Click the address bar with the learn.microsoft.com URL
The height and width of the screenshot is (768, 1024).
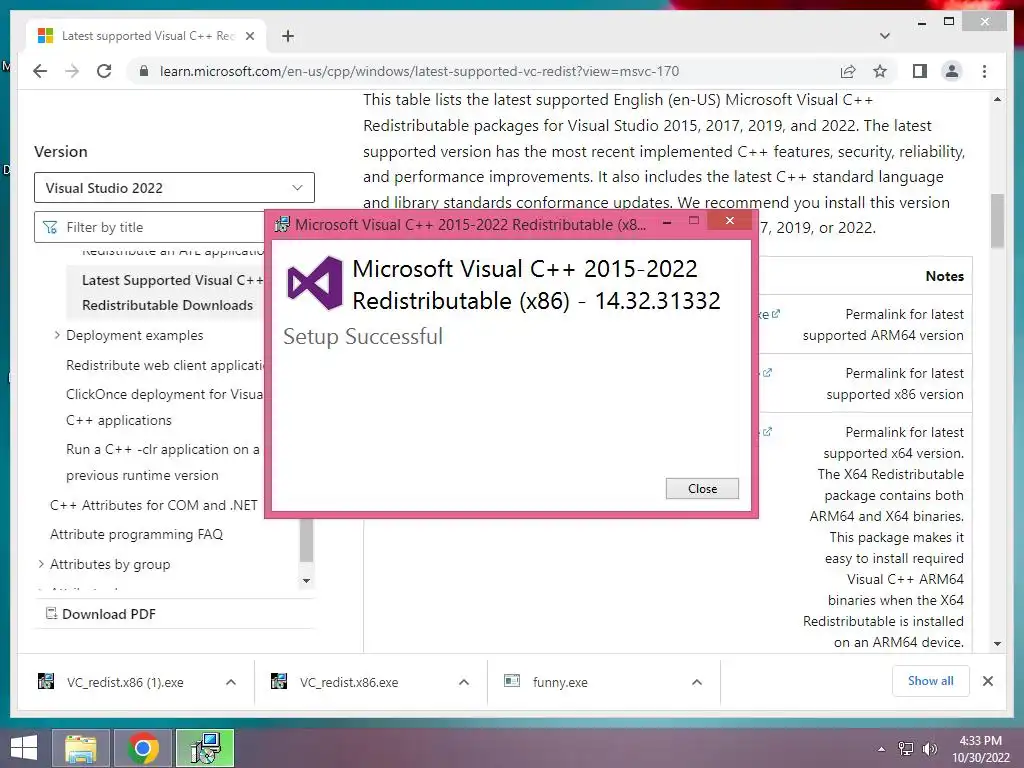pyautogui.click(x=419, y=71)
